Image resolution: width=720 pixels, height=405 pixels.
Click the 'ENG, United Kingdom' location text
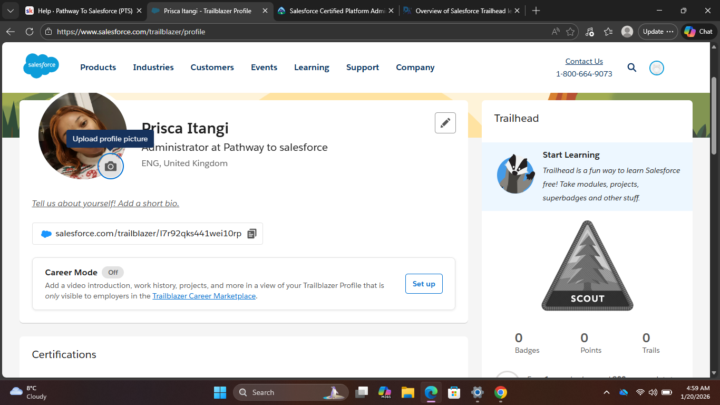point(184,163)
